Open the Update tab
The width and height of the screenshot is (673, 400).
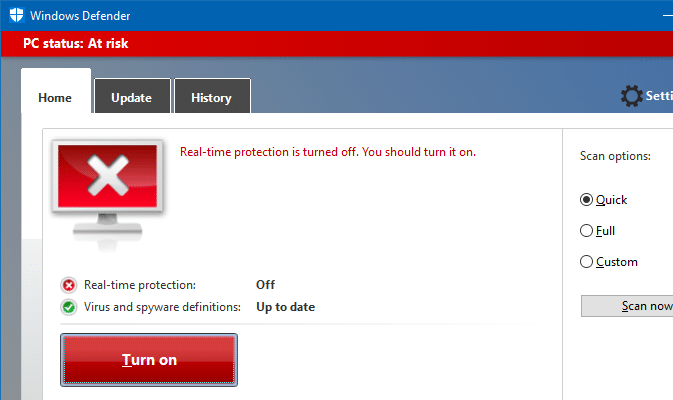tap(132, 98)
